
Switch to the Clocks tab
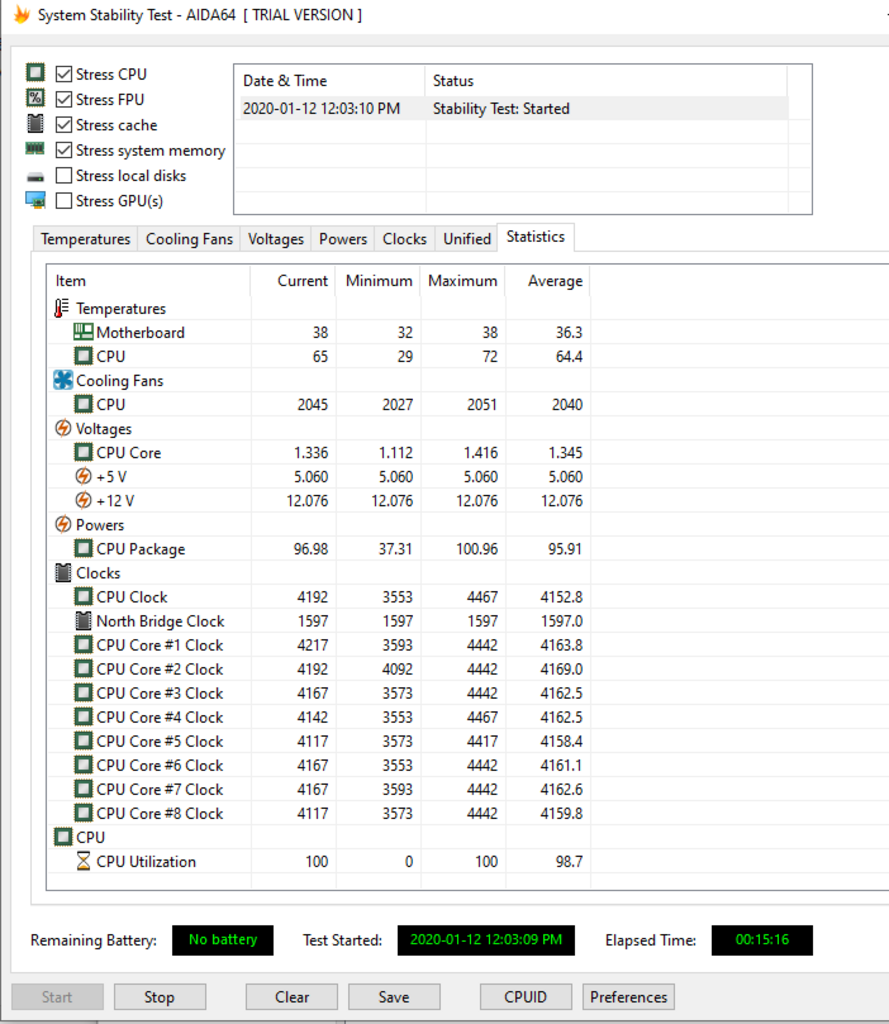(x=404, y=239)
